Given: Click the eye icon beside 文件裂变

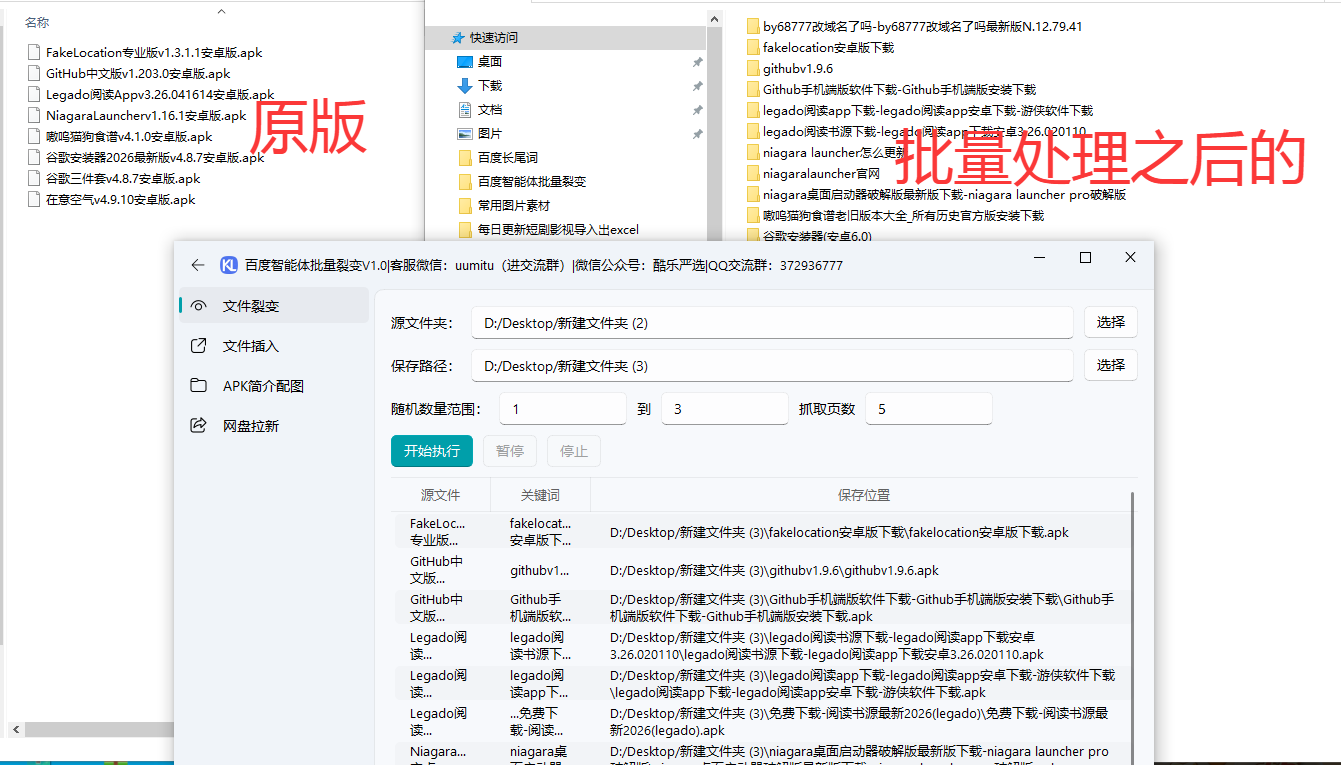Looking at the screenshot, I should tap(199, 306).
